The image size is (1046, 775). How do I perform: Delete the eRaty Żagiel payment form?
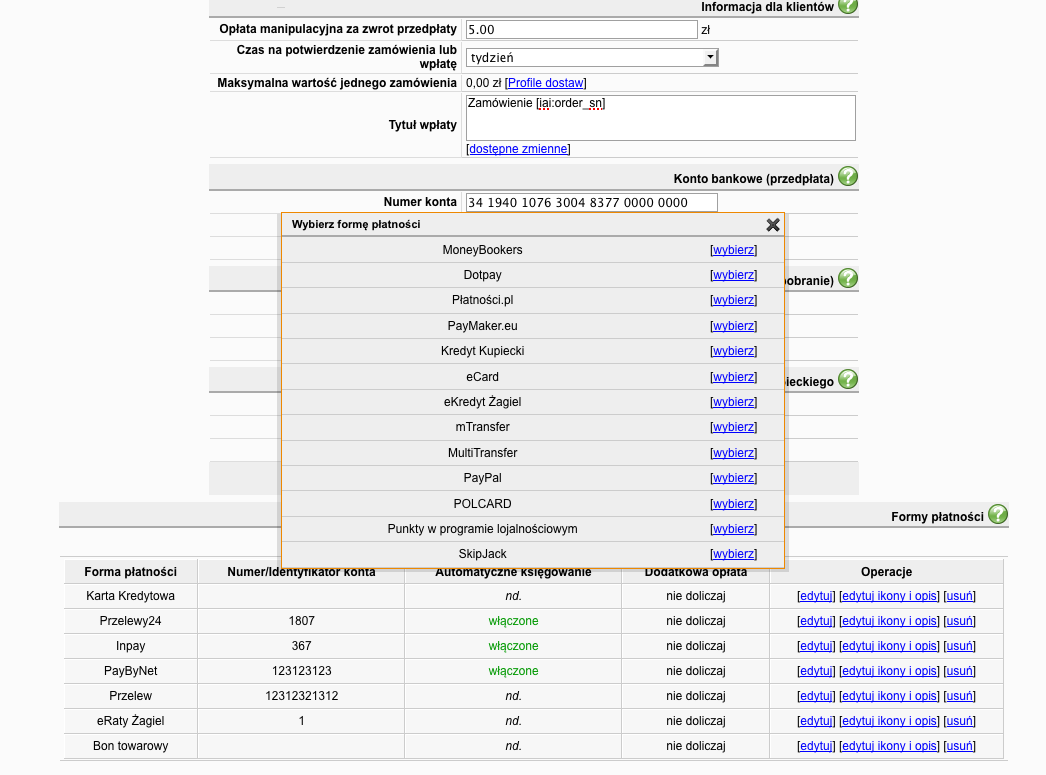959,721
